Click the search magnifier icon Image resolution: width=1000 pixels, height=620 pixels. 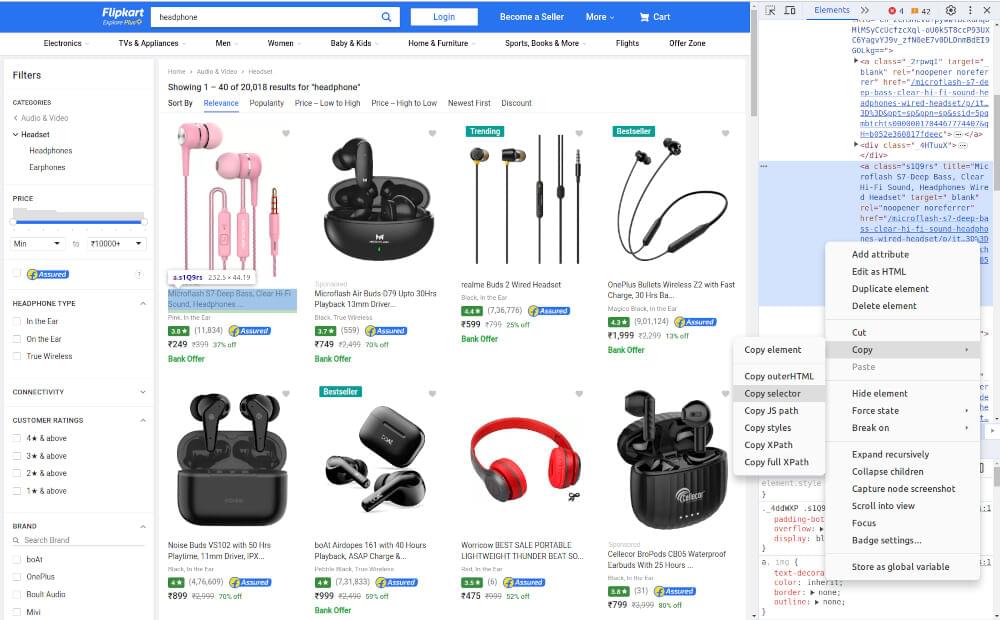click(x=387, y=16)
